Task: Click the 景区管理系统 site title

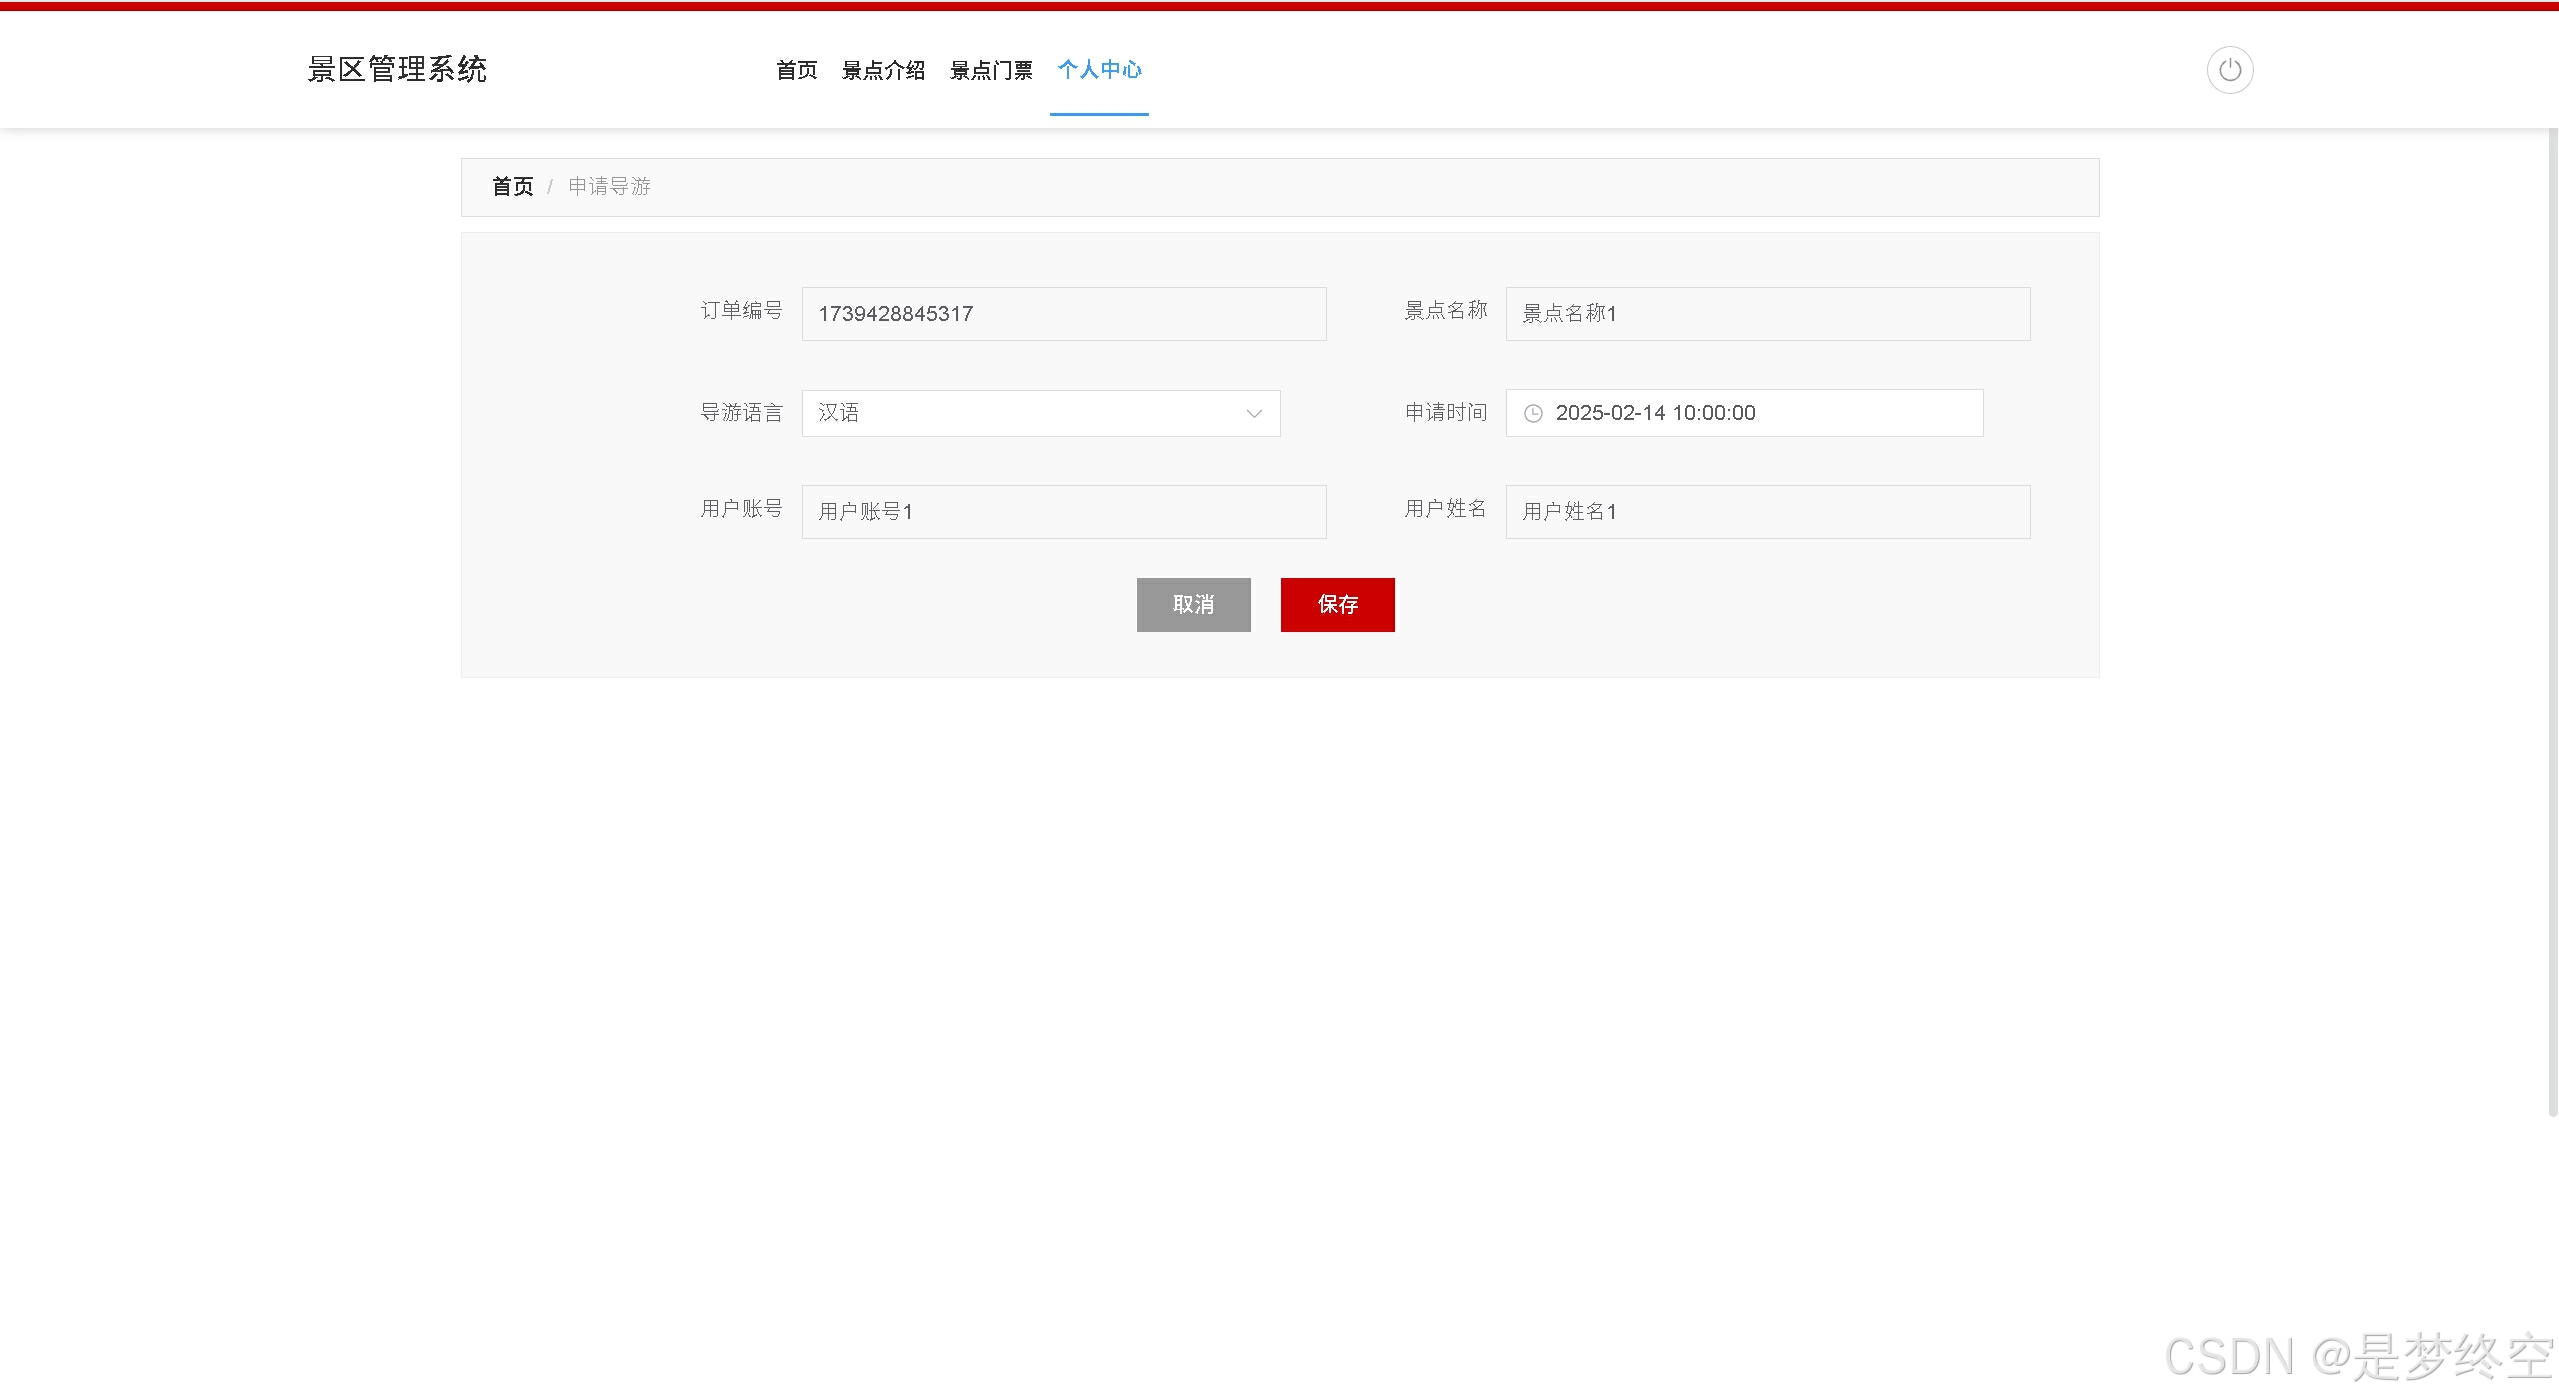Action: (397, 70)
